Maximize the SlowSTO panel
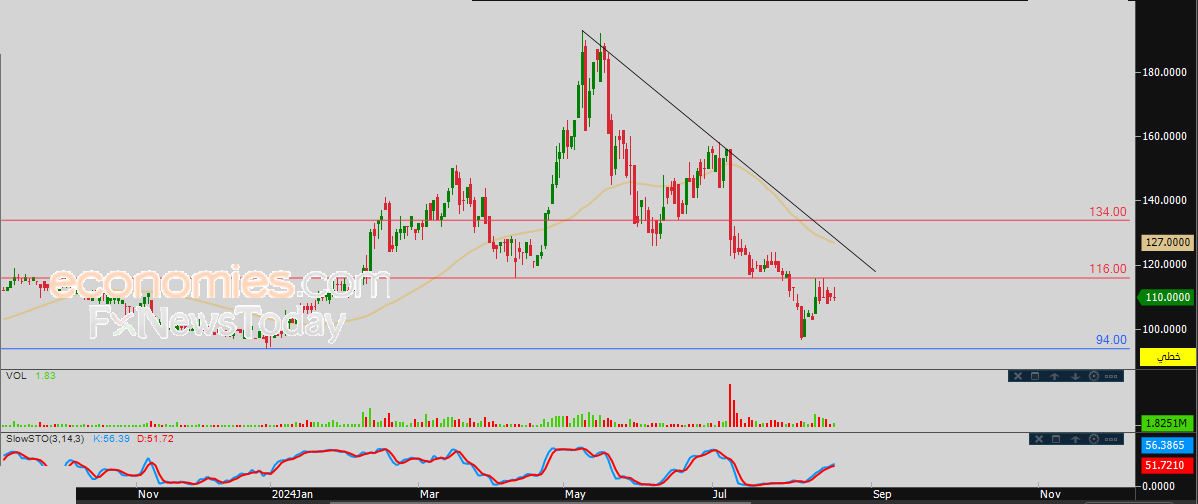 (1056, 439)
